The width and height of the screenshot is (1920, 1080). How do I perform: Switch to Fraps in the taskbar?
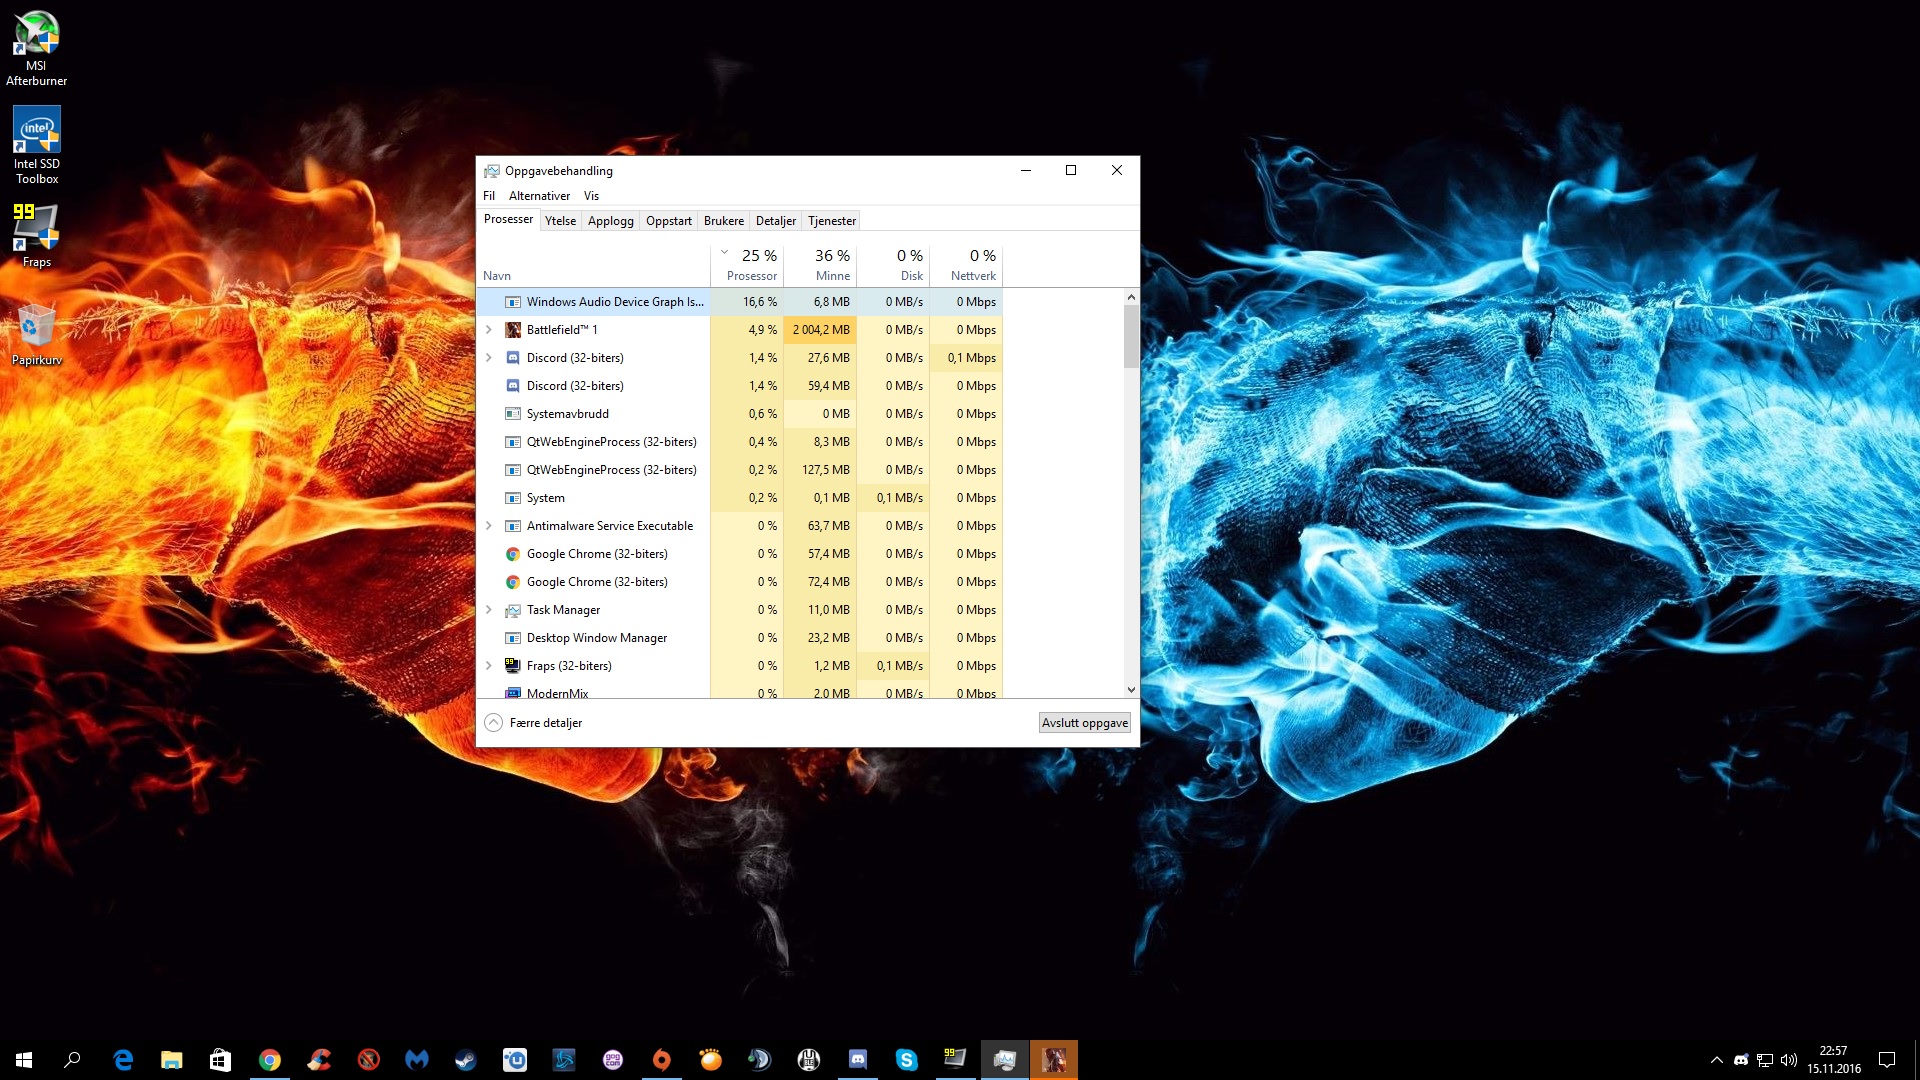point(956,1060)
